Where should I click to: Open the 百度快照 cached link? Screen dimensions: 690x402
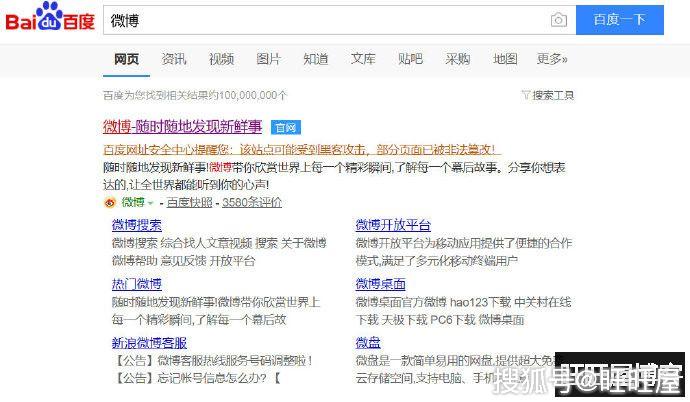[189, 202]
